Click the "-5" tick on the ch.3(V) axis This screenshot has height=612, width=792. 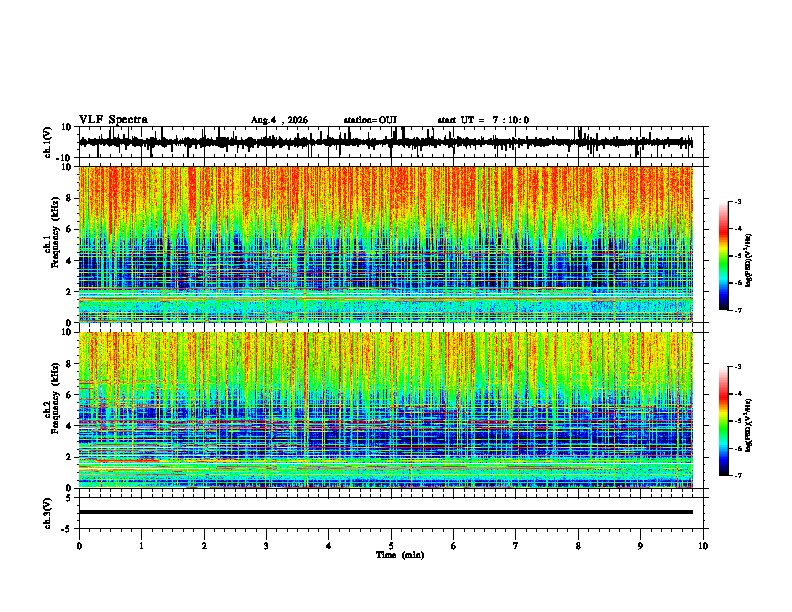(x=67, y=529)
